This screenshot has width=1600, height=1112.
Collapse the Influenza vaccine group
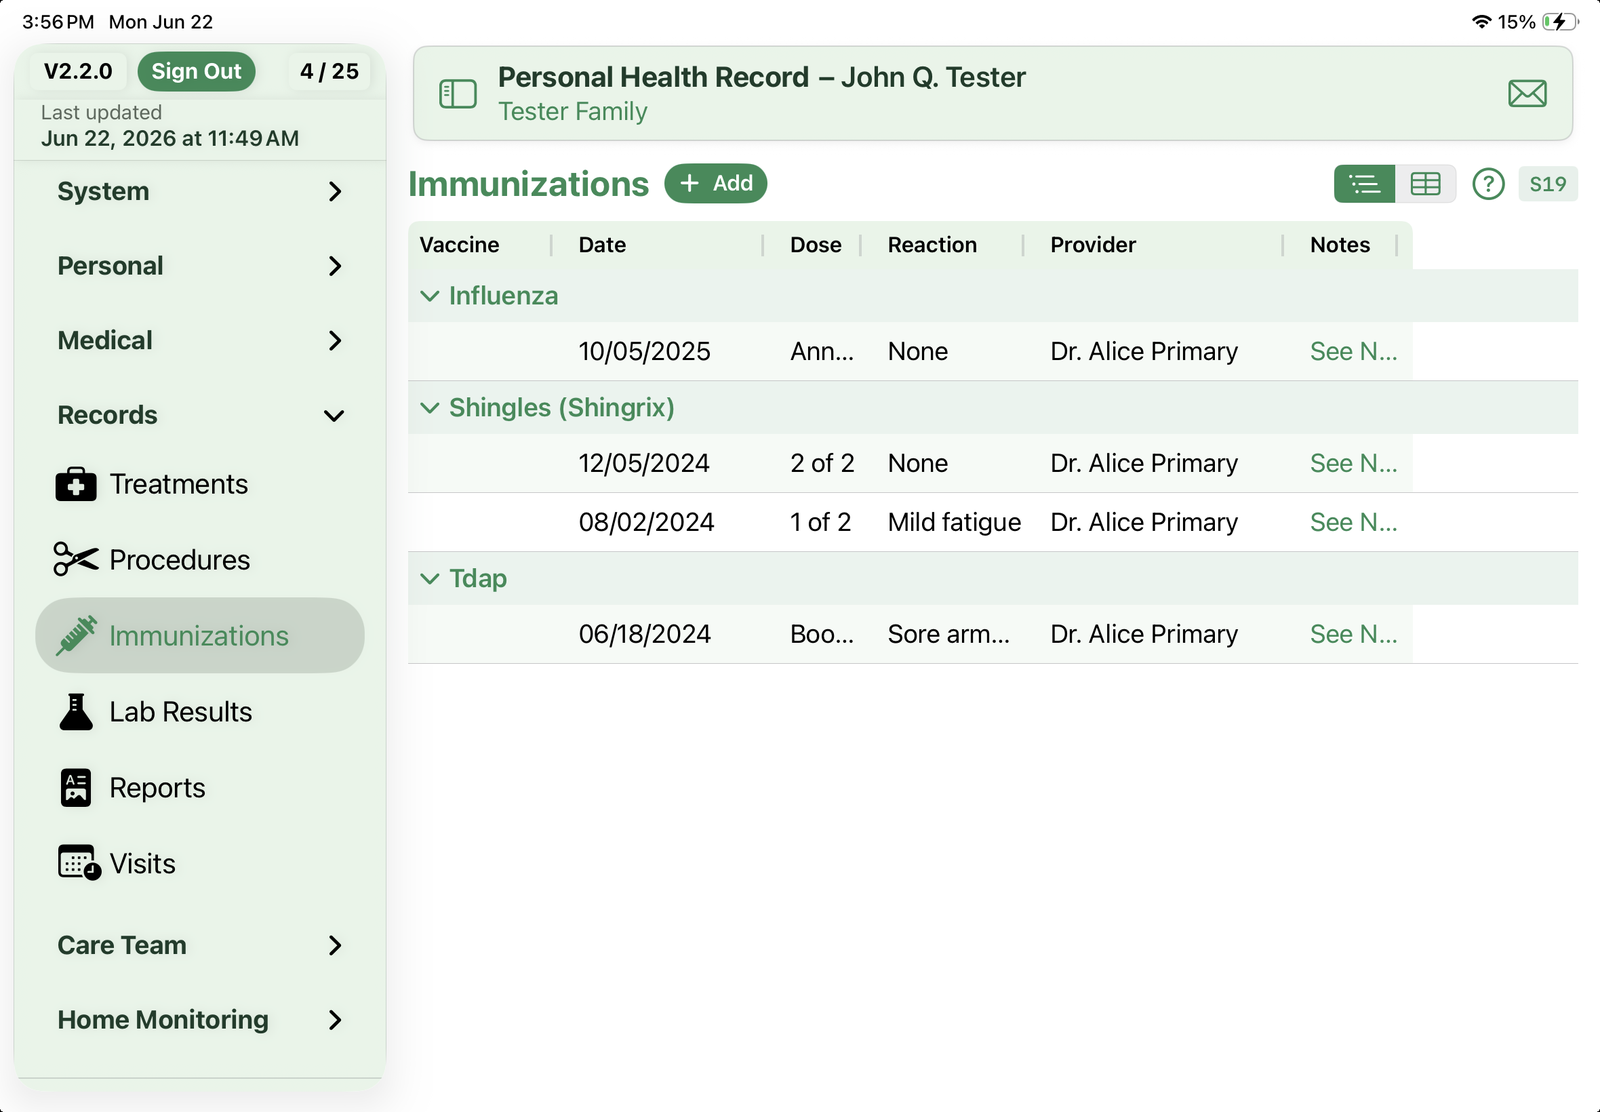(x=430, y=296)
